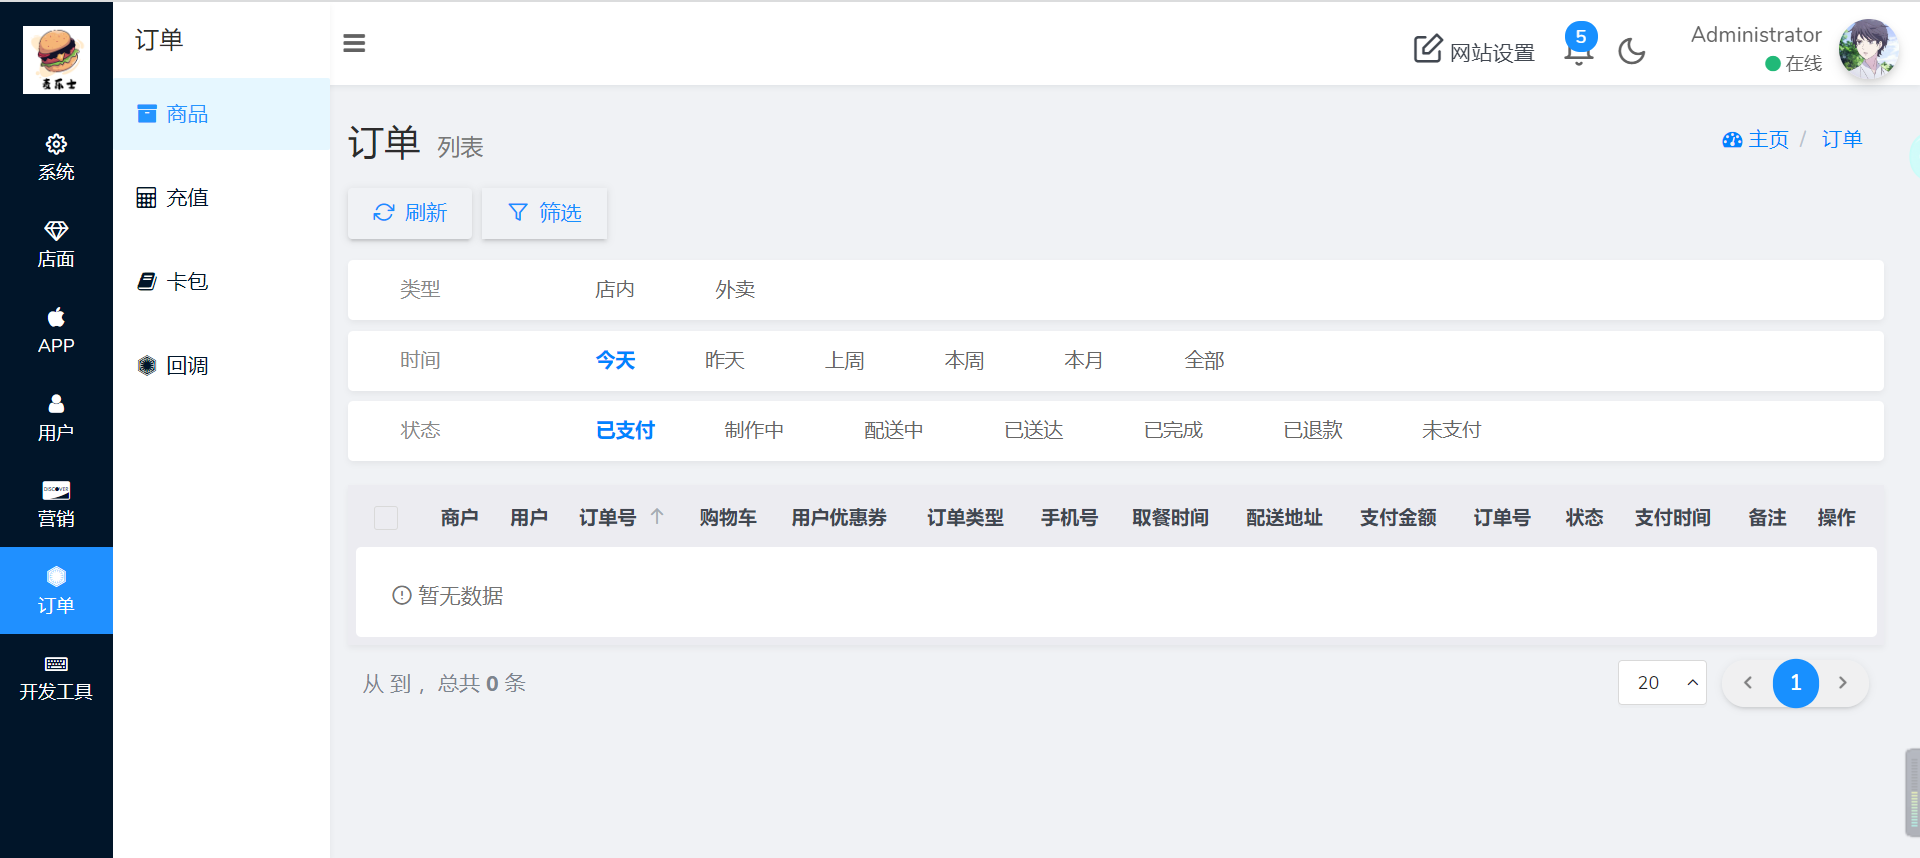Click the 商户 column header
1920x858 pixels.
[x=459, y=518]
